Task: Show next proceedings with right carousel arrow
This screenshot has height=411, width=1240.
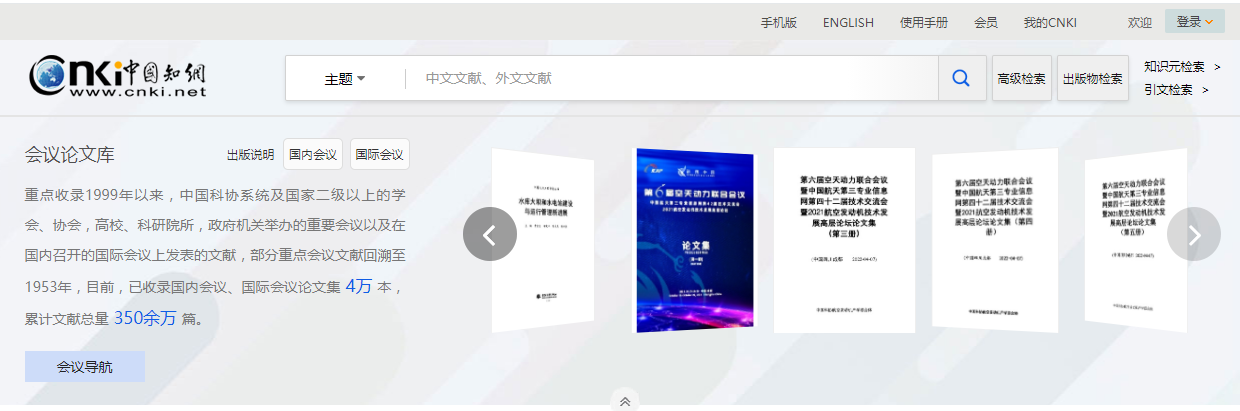Action: tap(1194, 235)
